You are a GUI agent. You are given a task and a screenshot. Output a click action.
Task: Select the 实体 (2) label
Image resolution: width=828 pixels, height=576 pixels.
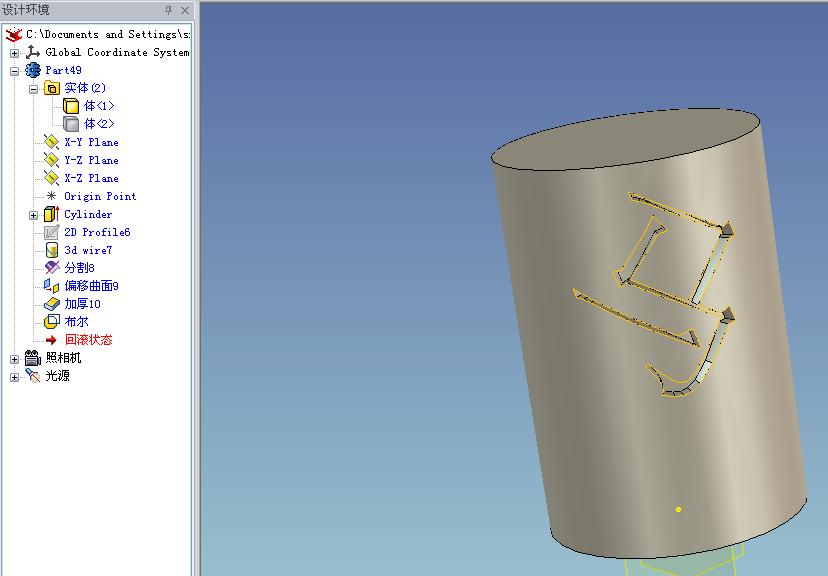[x=85, y=88]
